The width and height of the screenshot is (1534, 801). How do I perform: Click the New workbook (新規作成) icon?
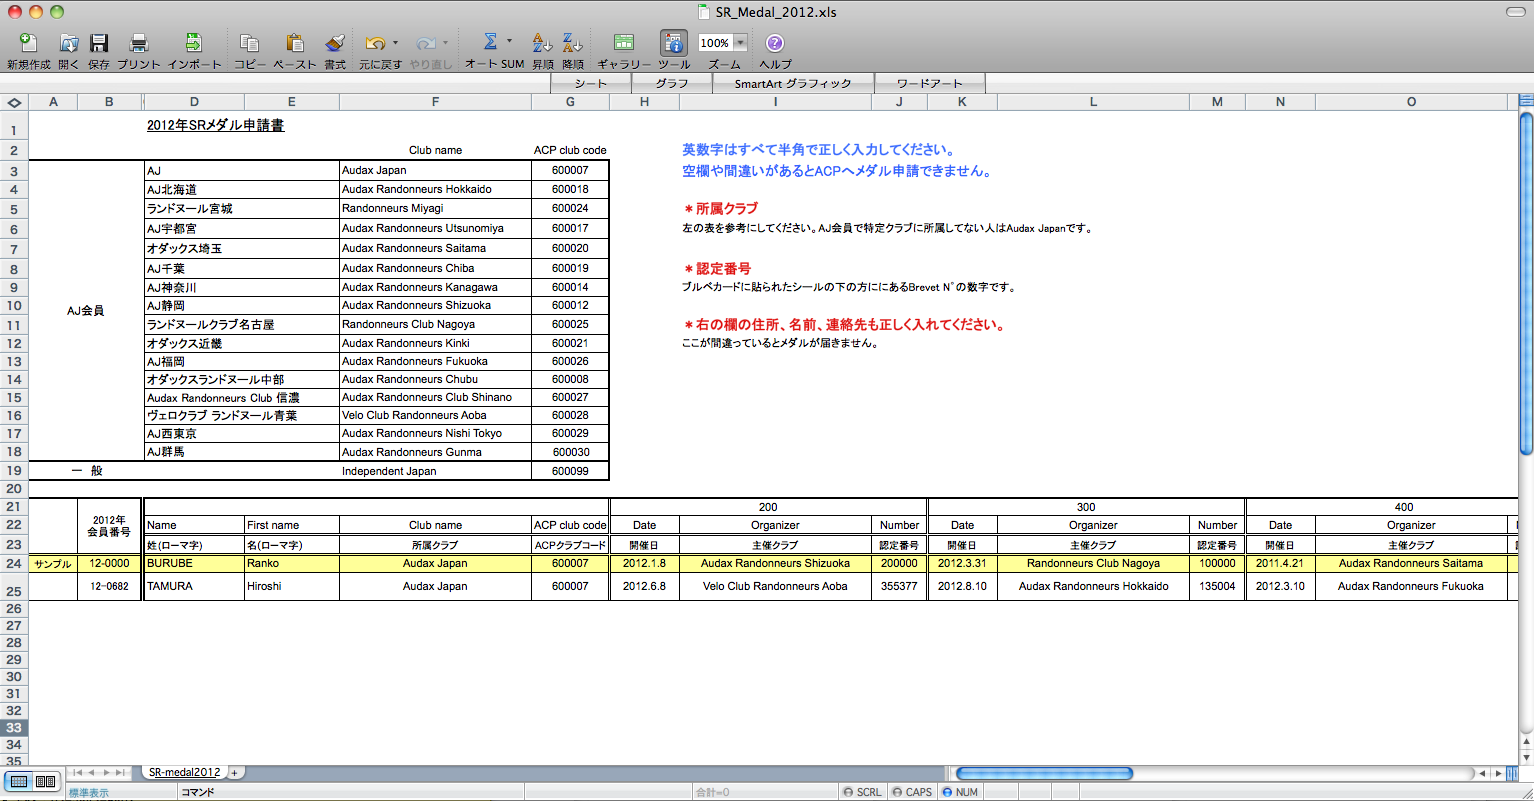(28, 43)
